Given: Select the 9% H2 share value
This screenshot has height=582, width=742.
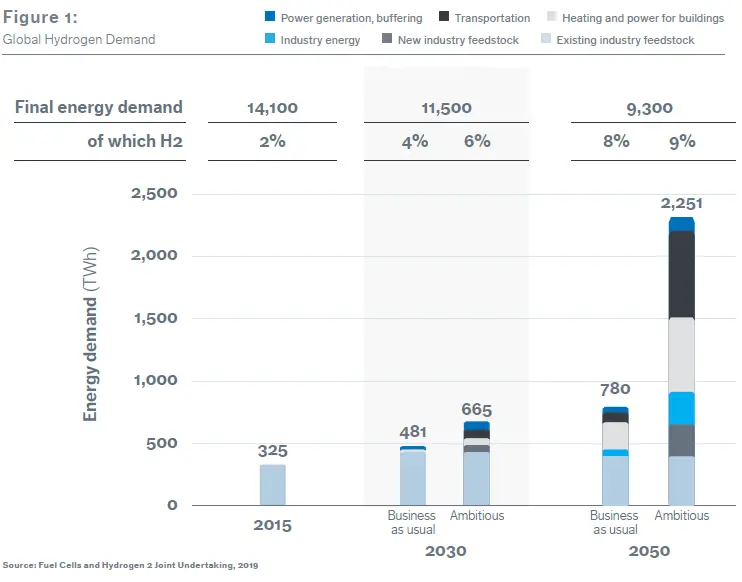Looking at the screenshot, I should 682,142.
